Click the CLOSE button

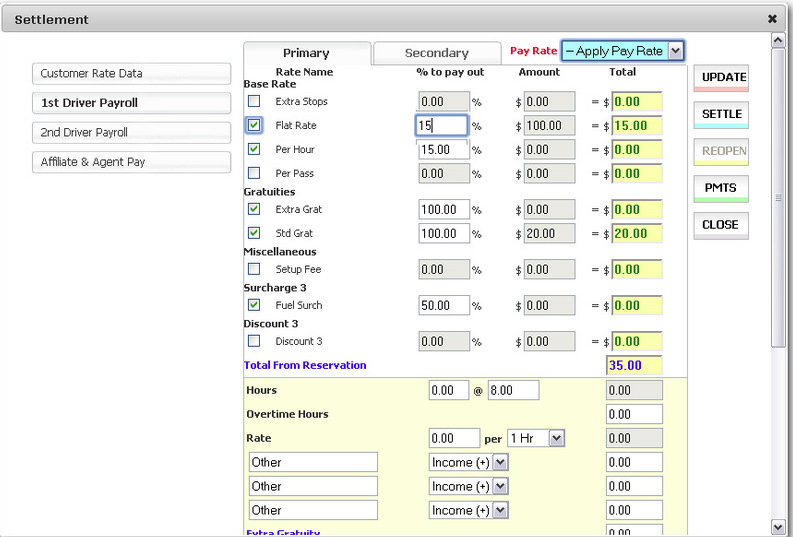tap(721, 225)
